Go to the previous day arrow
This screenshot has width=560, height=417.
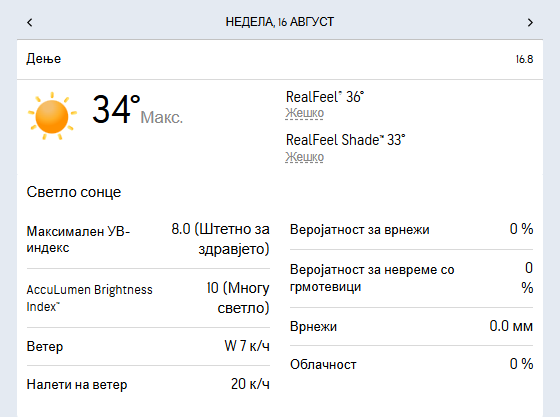coord(30,22)
